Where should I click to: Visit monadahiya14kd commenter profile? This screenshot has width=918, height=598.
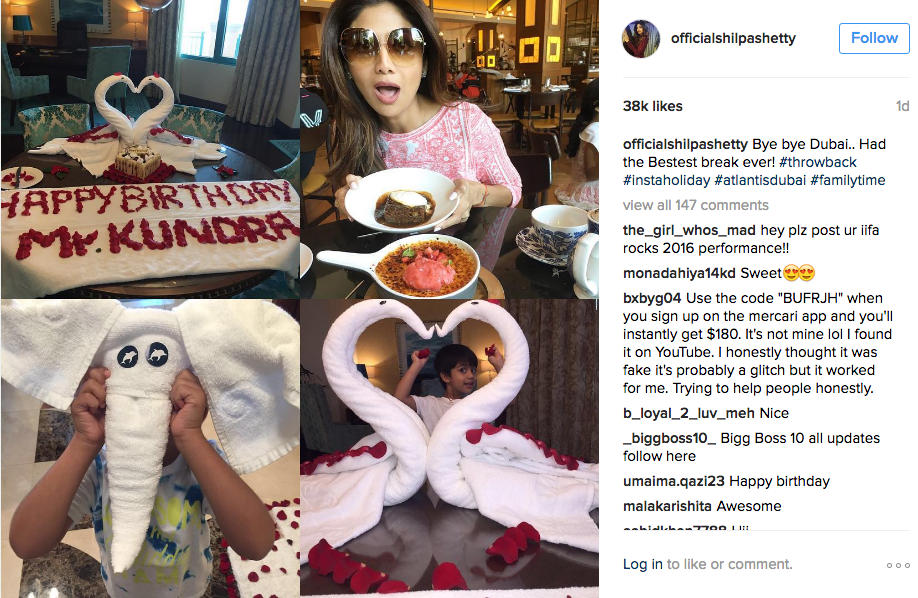click(x=679, y=274)
